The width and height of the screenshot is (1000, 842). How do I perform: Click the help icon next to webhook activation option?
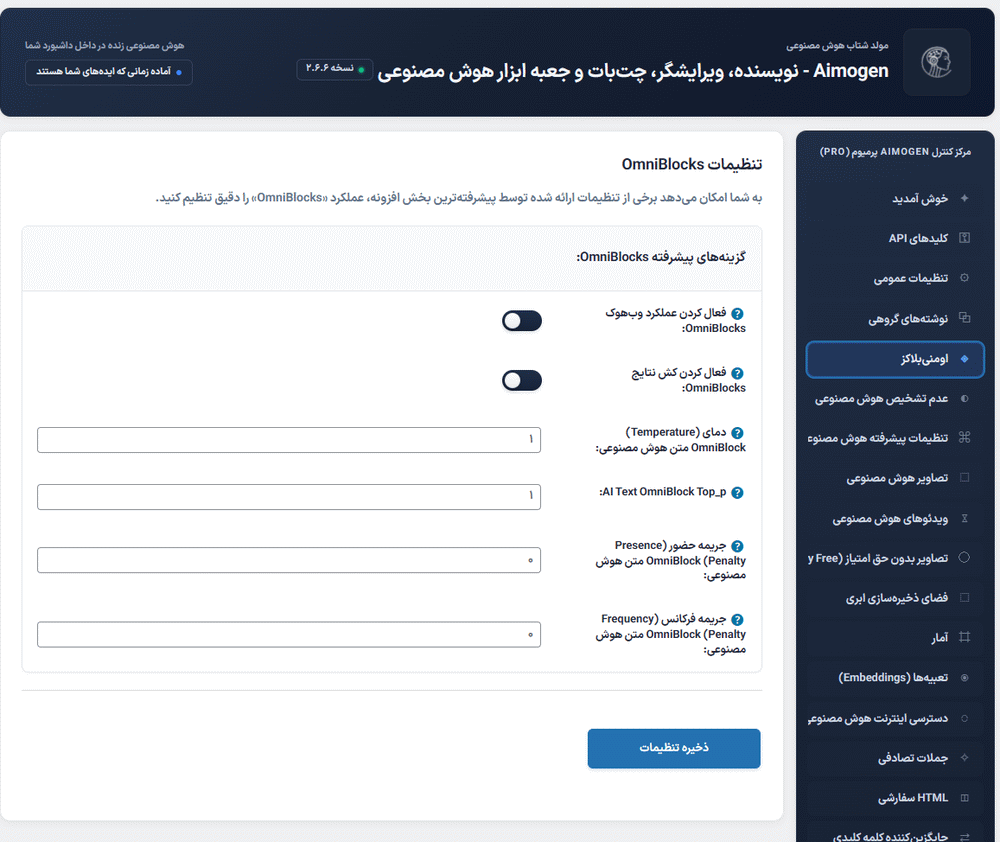coord(738,313)
